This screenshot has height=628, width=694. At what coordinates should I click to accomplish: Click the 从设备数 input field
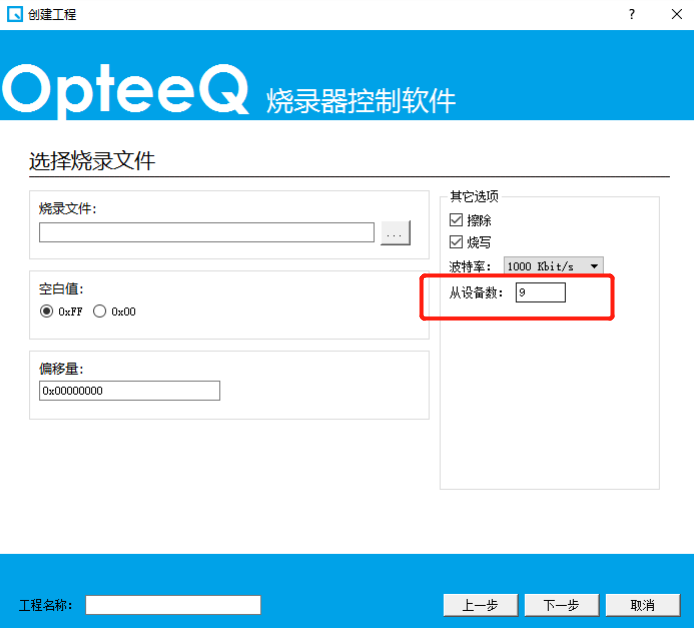click(x=540, y=293)
